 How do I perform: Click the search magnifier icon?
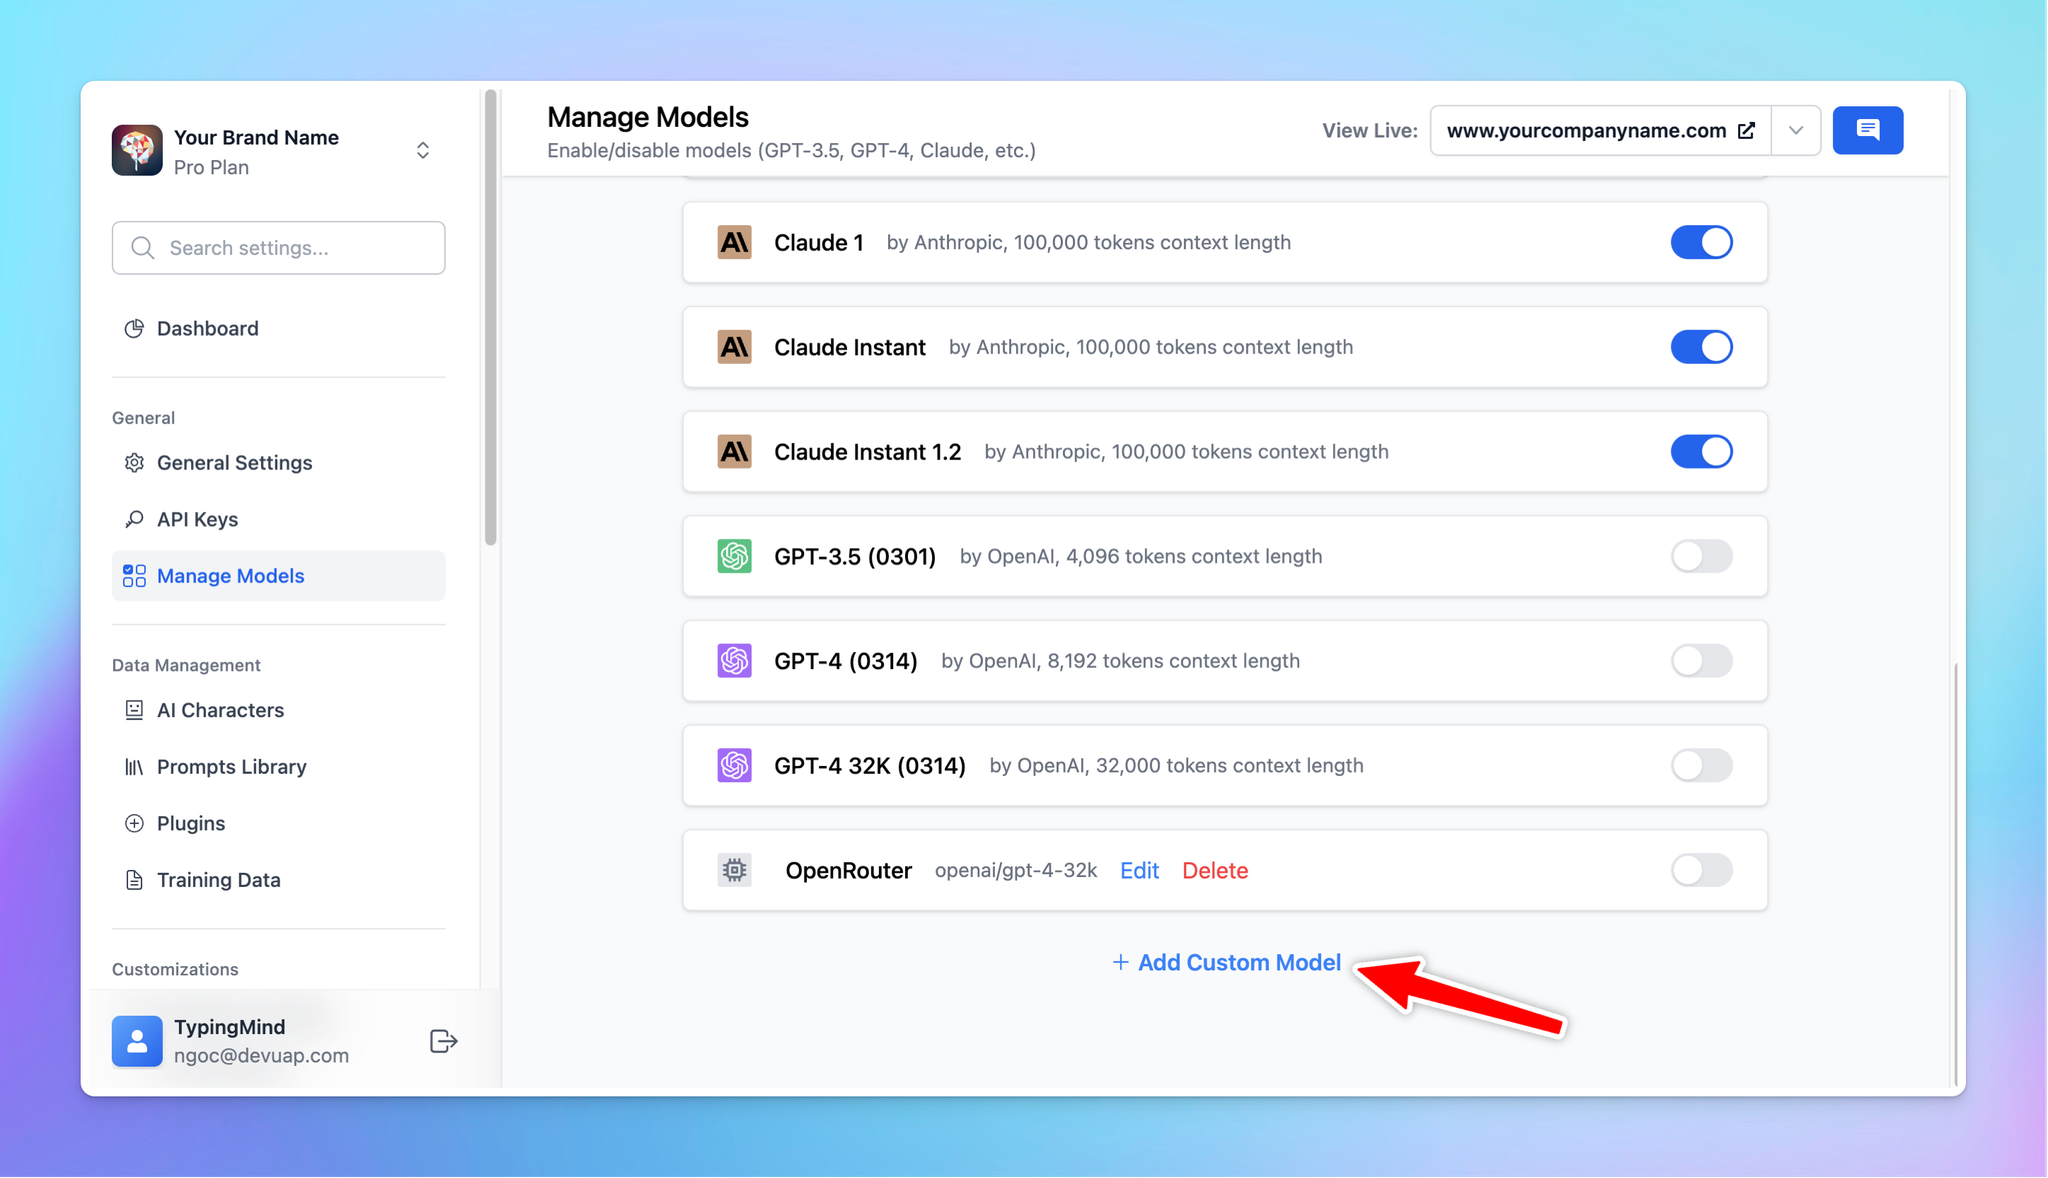tap(143, 248)
